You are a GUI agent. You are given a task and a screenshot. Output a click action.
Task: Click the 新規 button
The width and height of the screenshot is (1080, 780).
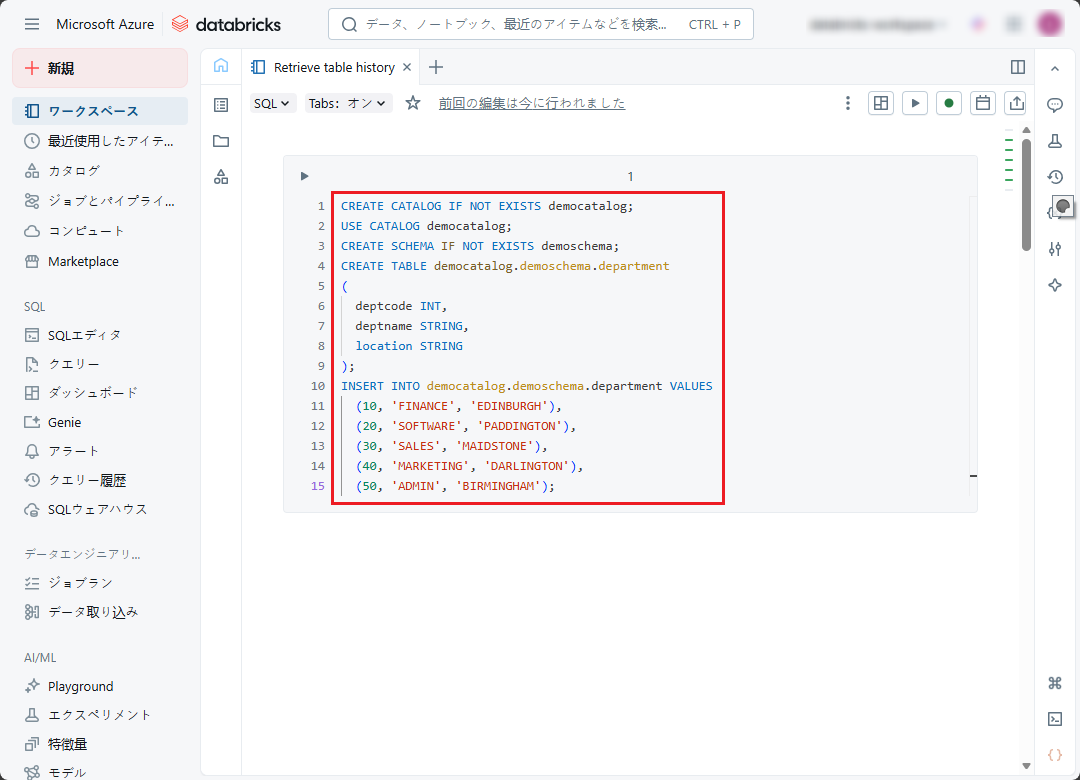[100, 68]
